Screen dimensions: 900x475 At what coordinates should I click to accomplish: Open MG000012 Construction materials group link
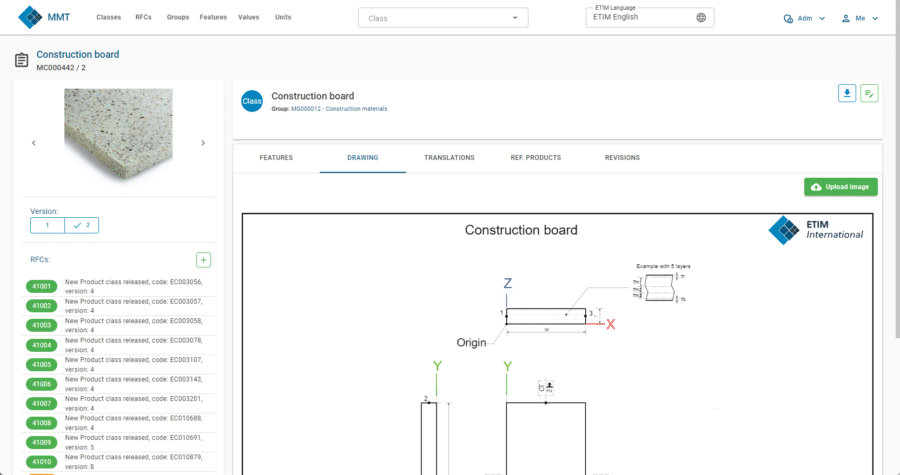coord(339,108)
